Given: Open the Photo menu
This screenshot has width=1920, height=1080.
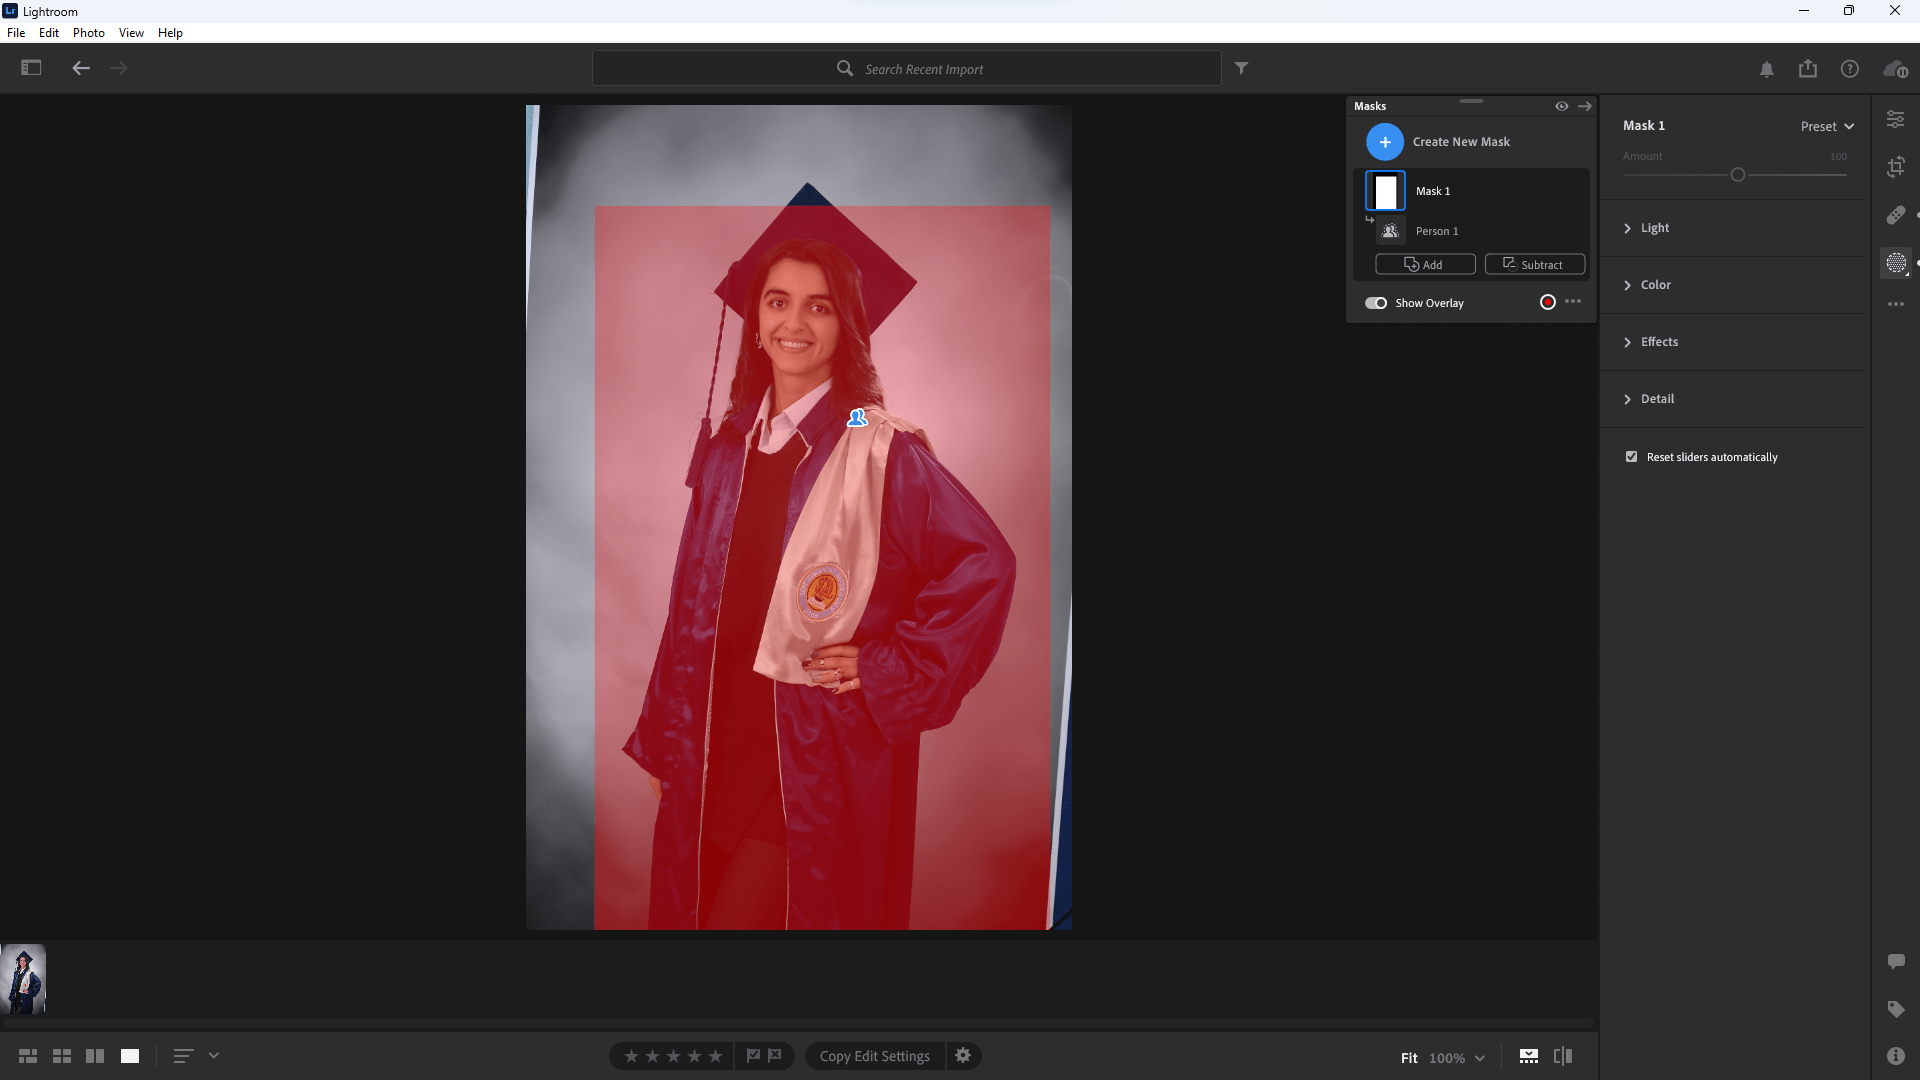Looking at the screenshot, I should tap(88, 32).
